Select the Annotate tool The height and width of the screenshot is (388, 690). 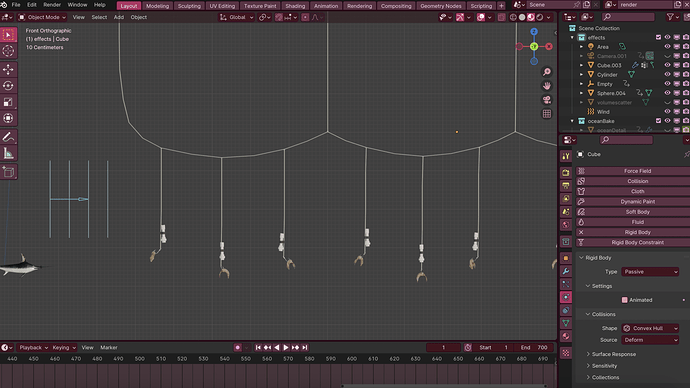[8, 137]
